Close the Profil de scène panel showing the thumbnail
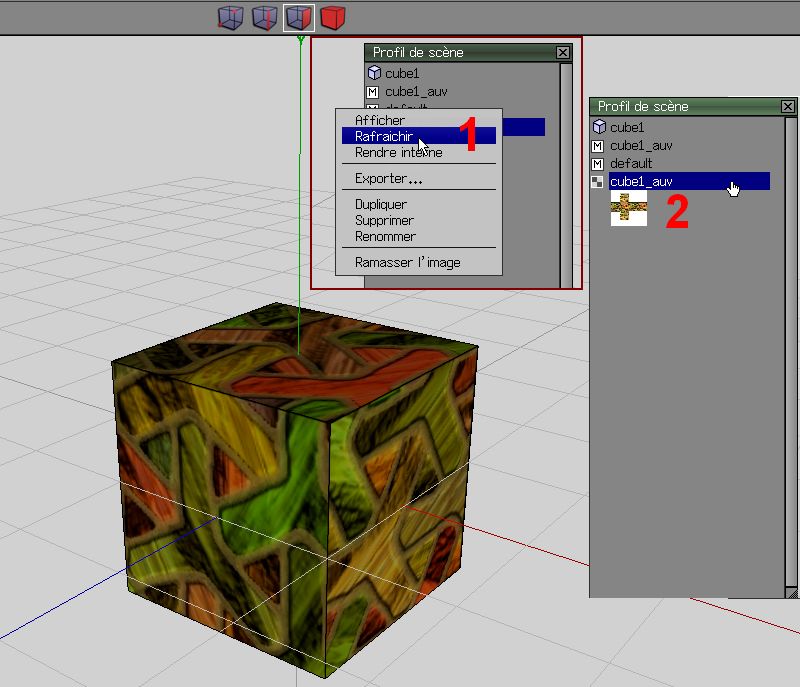Screen dimensions: 800x687 [788, 106]
